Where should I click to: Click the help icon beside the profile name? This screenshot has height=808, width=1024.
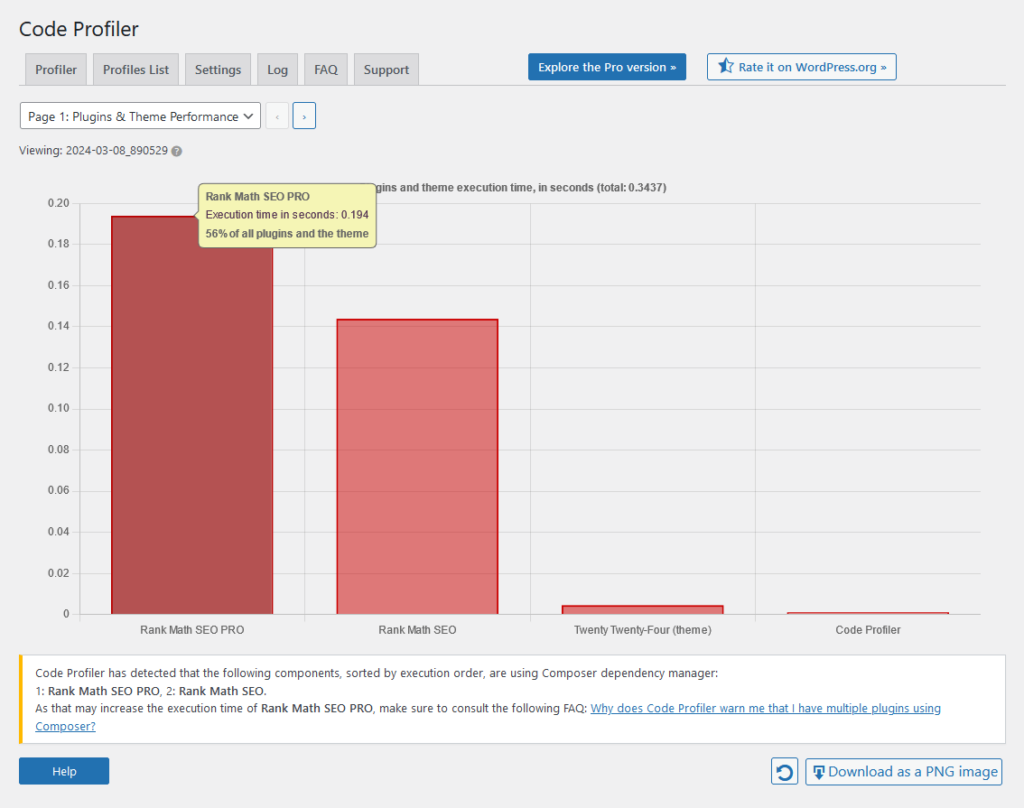coord(176,151)
